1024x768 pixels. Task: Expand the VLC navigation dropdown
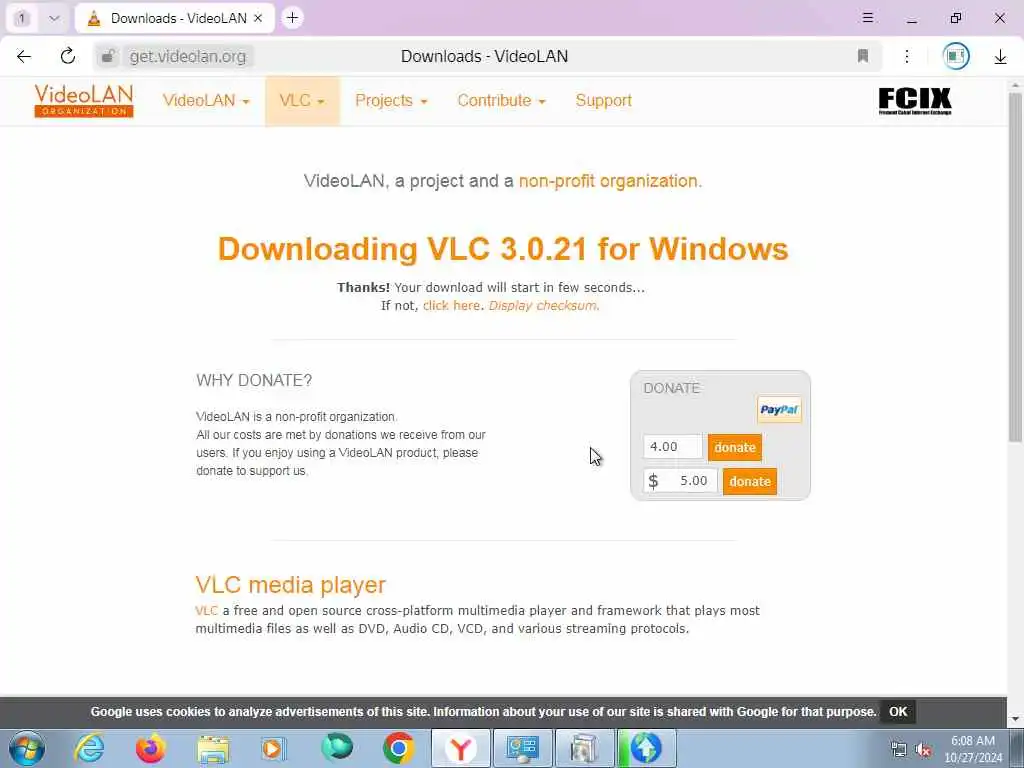[x=302, y=101]
